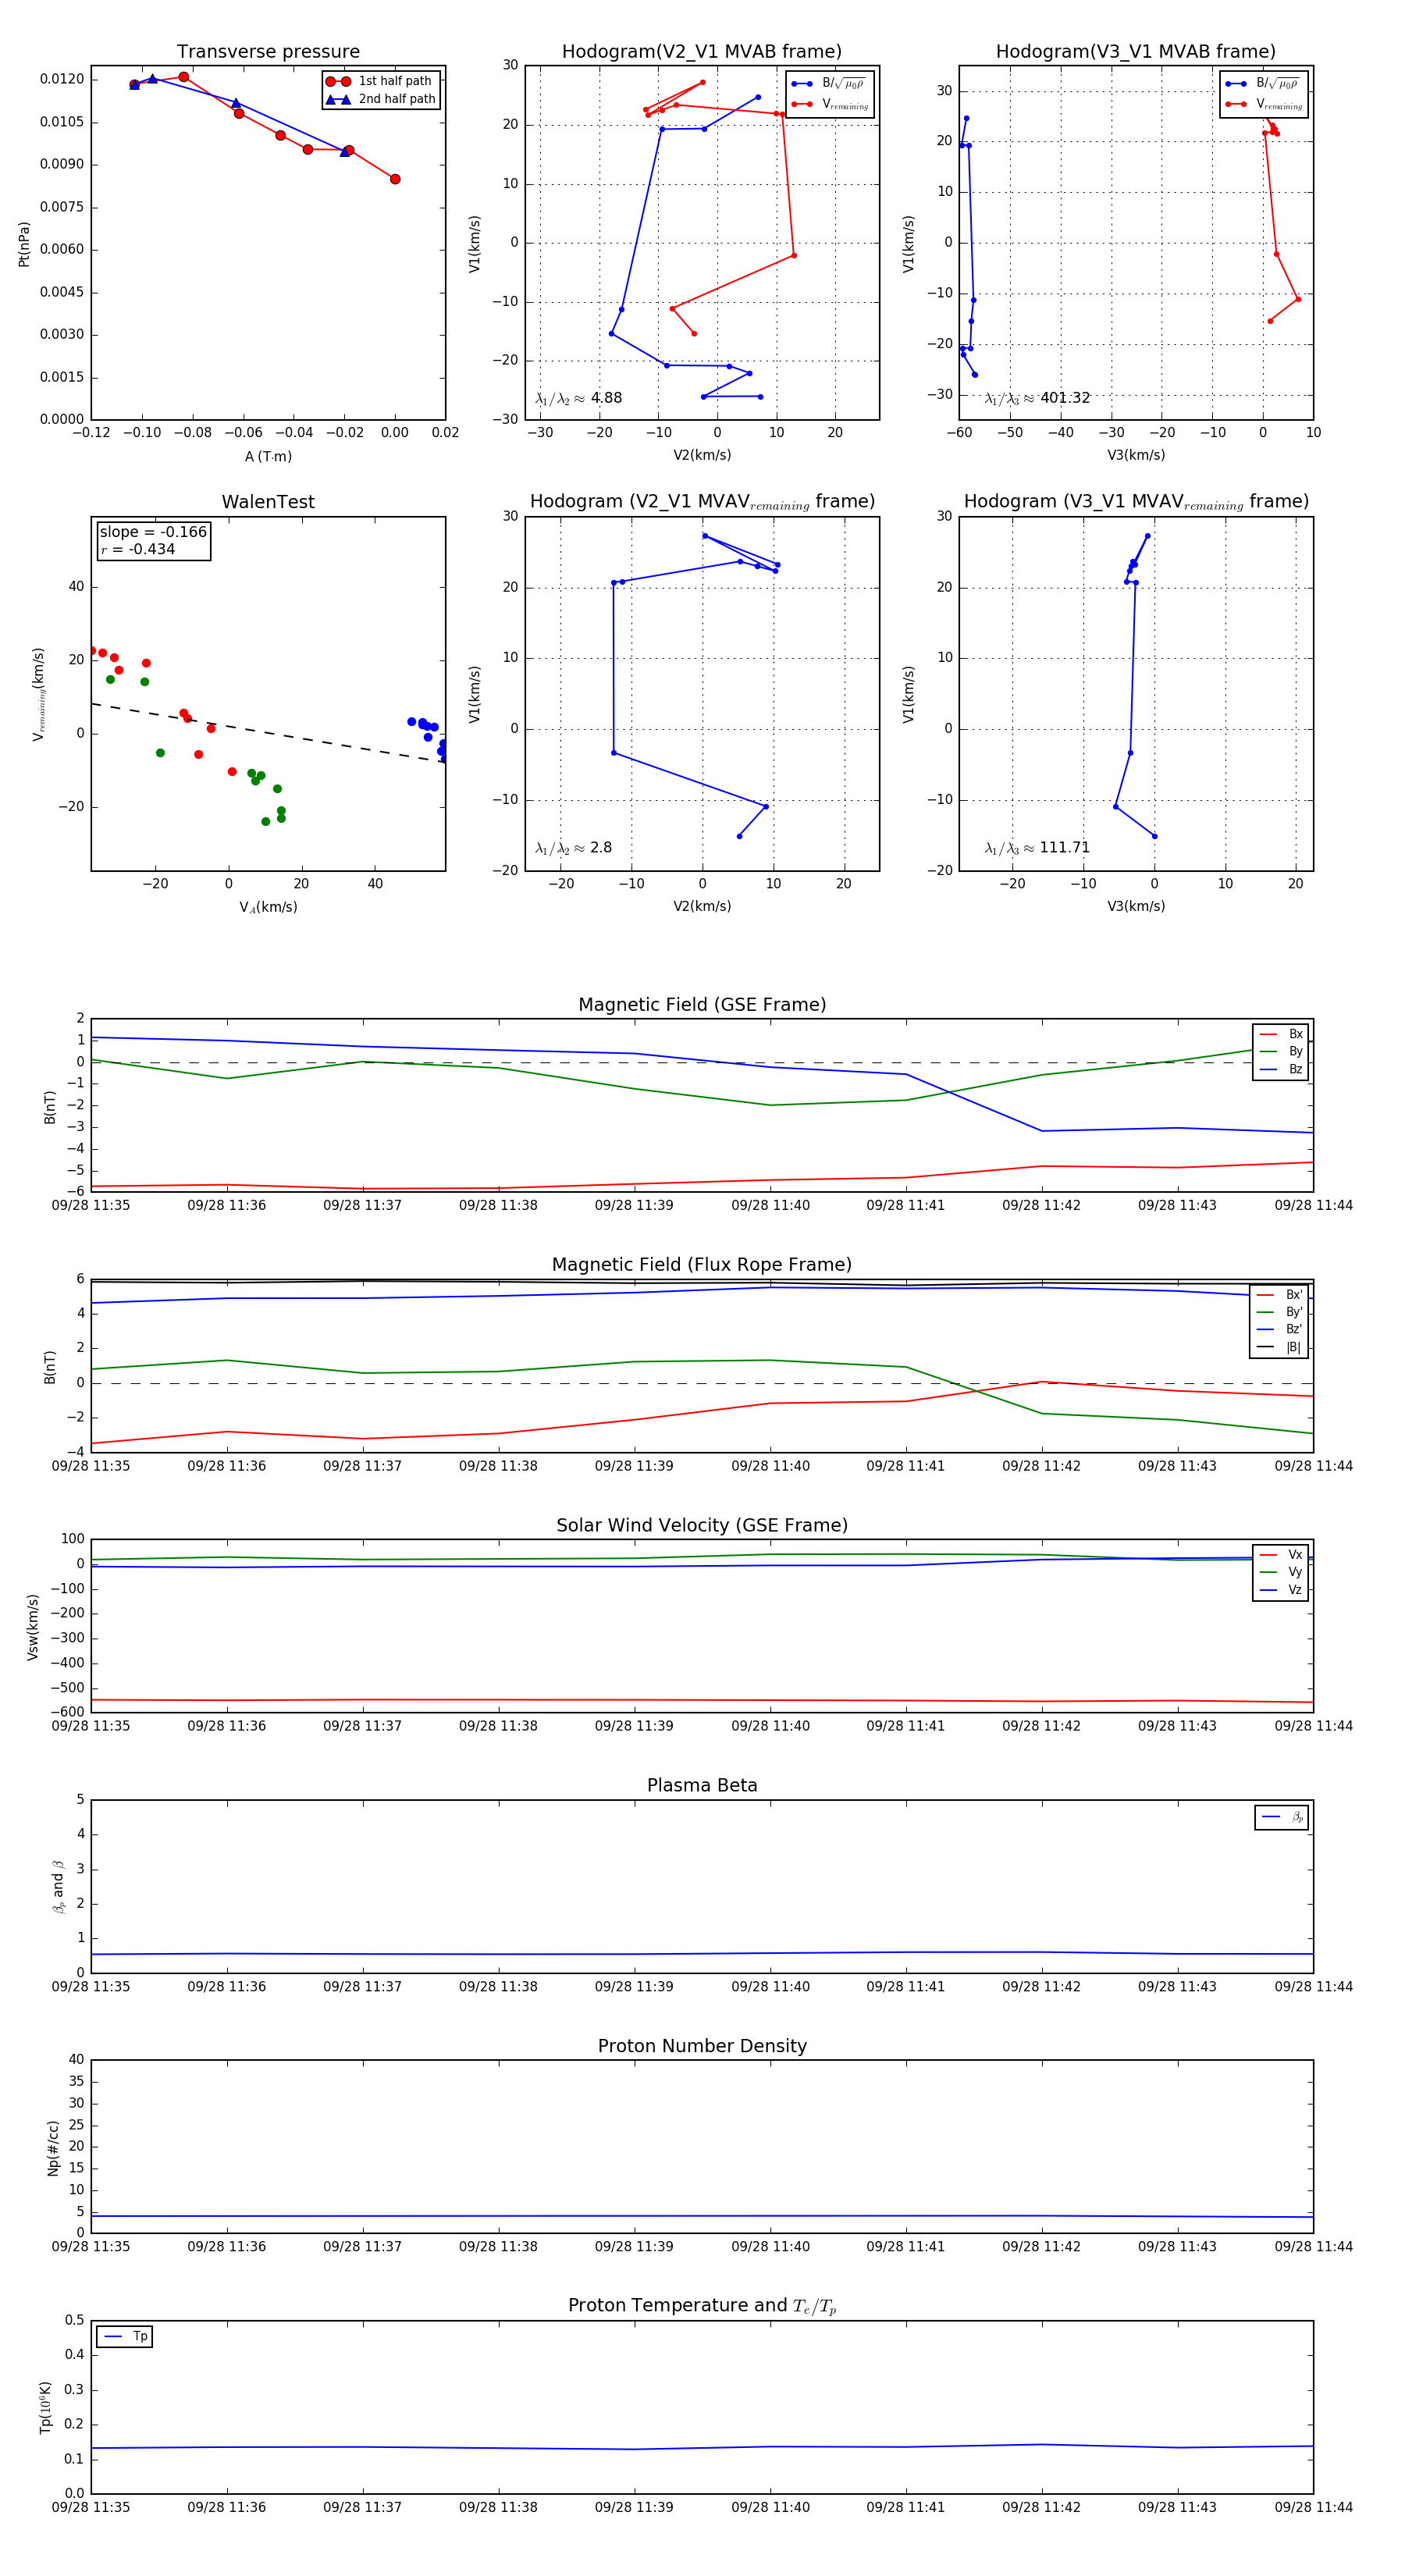Click the eigenvalue ratio annotation reading 2.8
The height and width of the screenshot is (2576, 1405).
pyautogui.click(x=573, y=848)
